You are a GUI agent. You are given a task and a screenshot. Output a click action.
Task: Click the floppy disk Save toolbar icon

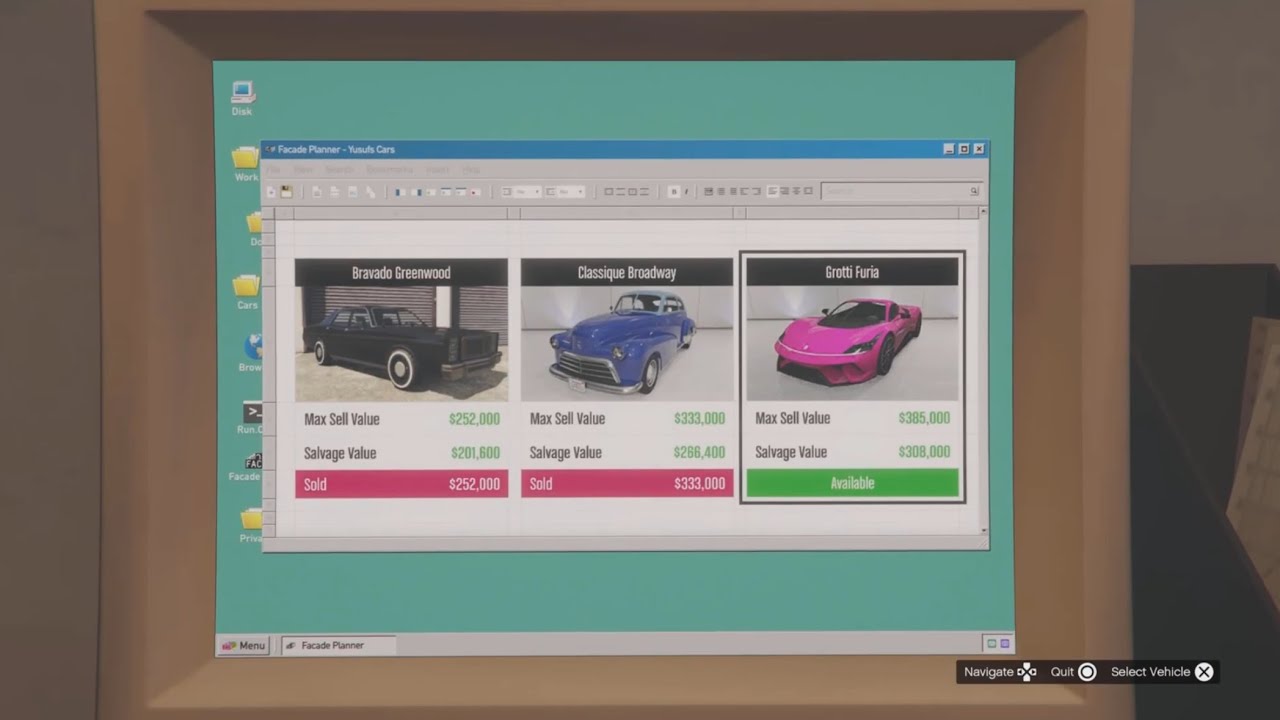click(x=286, y=191)
